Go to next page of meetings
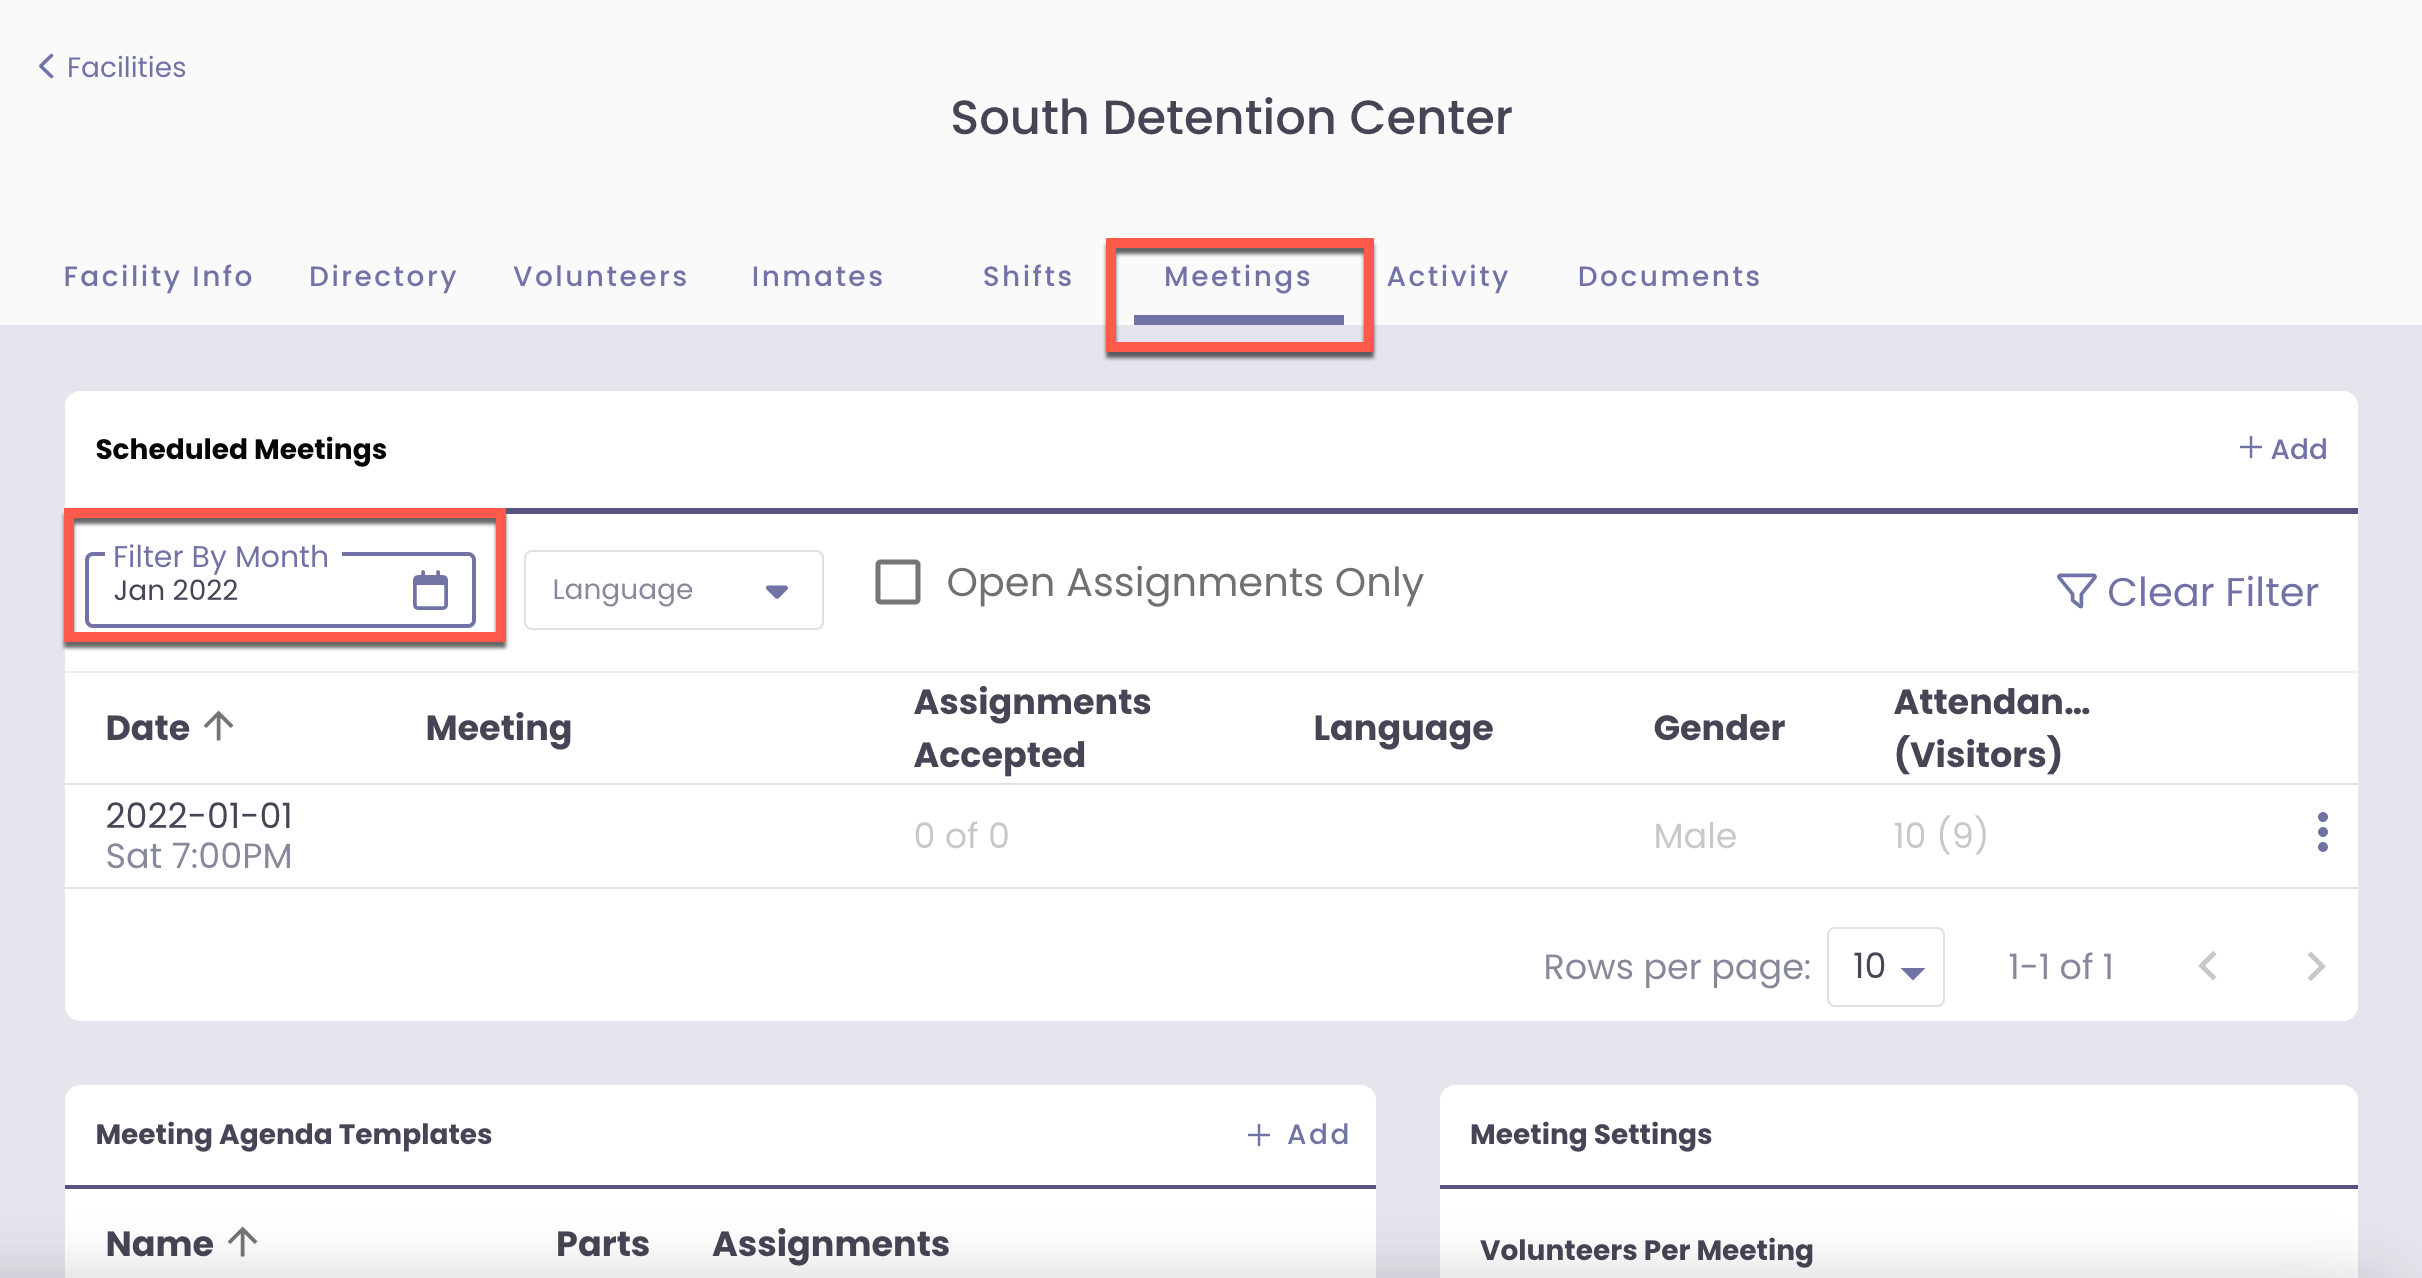 pyautogui.click(x=2315, y=966)
